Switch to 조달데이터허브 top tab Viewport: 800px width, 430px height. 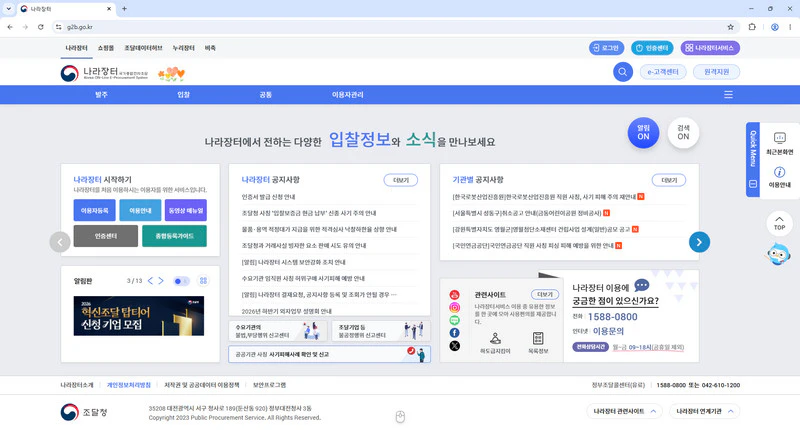[143, 48]
